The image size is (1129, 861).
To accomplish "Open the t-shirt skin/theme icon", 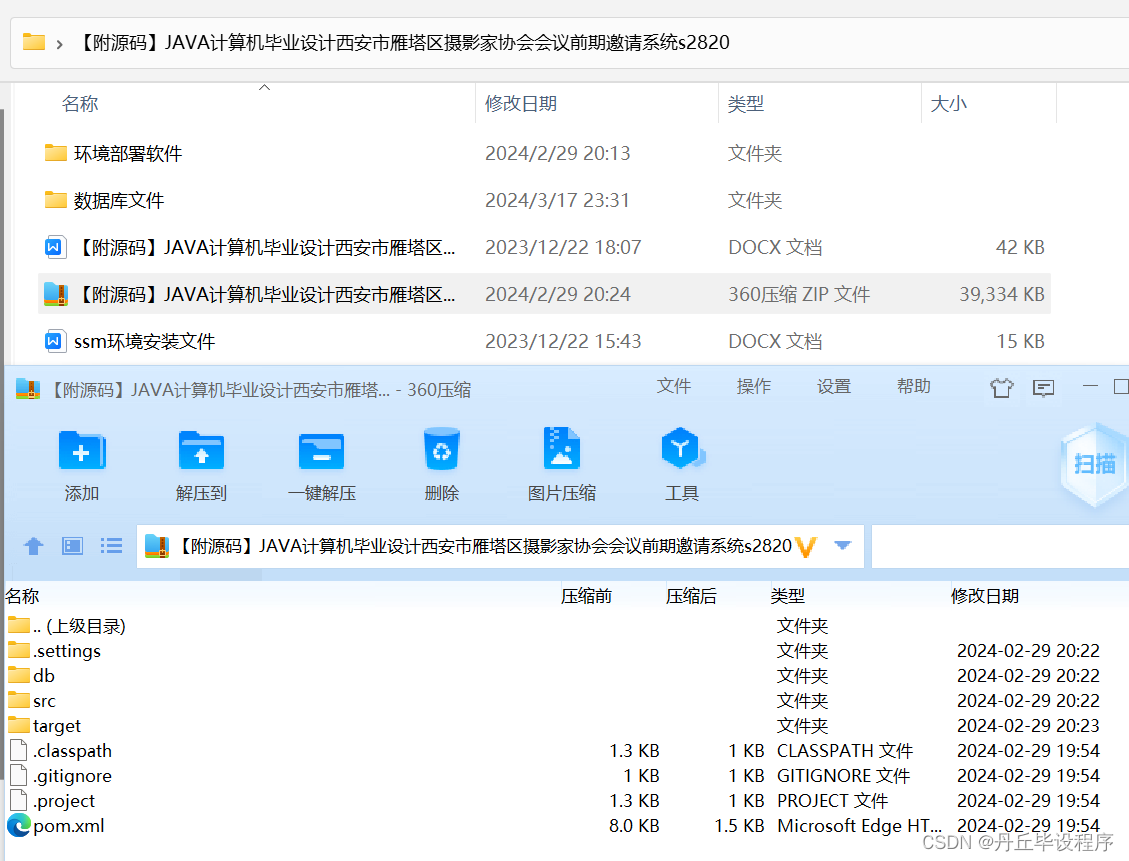I will pos(1001,388).
